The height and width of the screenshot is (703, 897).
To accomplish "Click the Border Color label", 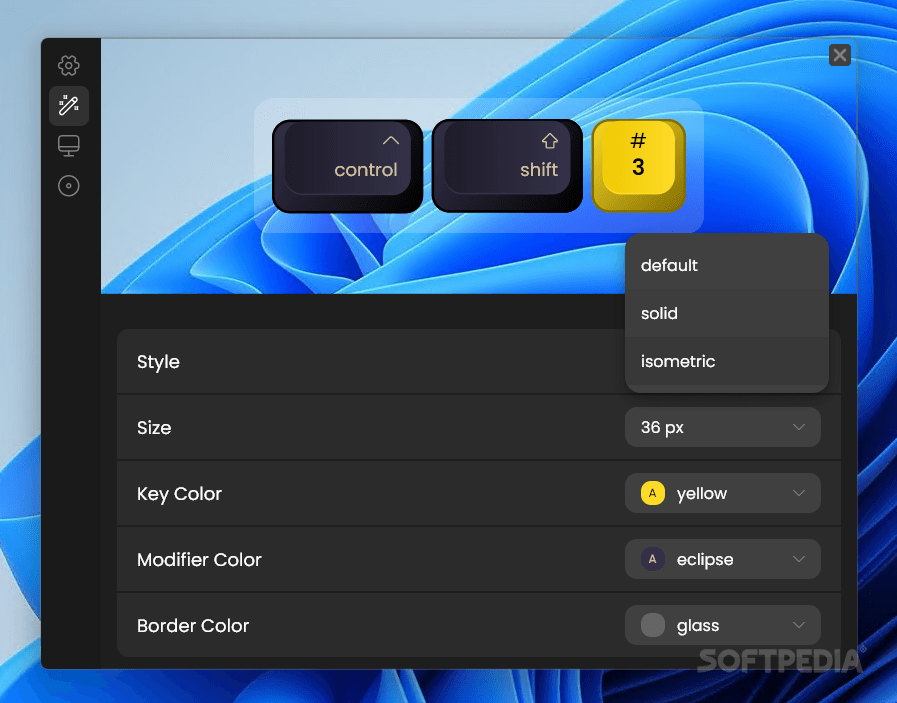I will 193,626.
